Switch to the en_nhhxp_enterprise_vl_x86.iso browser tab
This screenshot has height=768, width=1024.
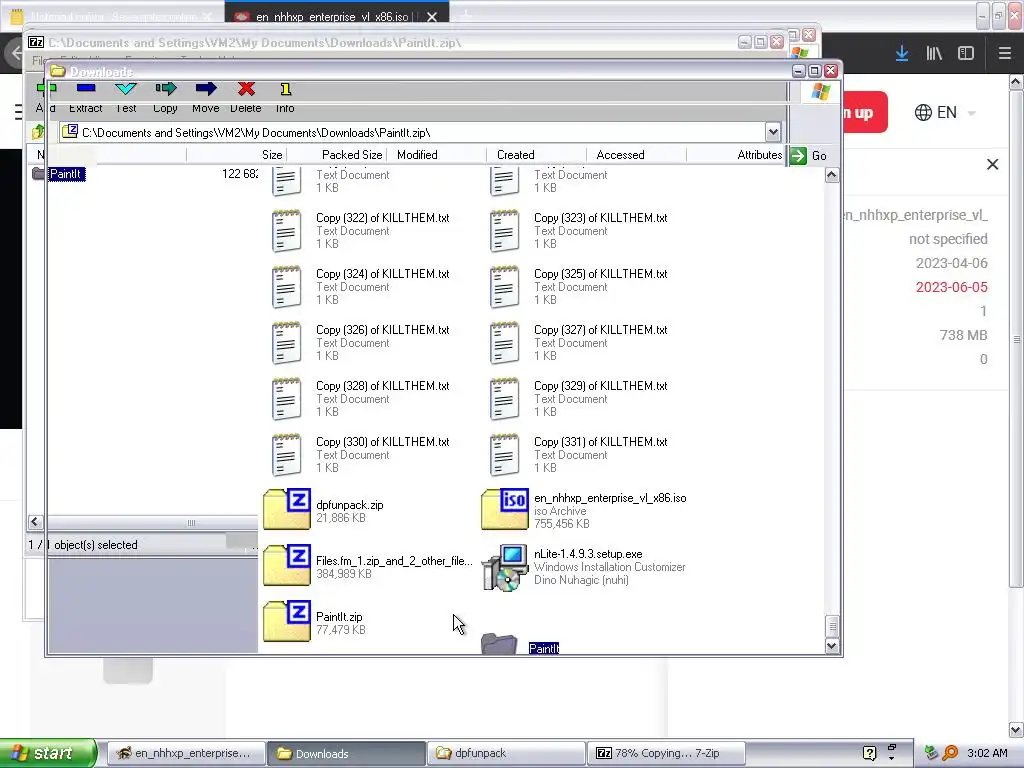[336, 16]
